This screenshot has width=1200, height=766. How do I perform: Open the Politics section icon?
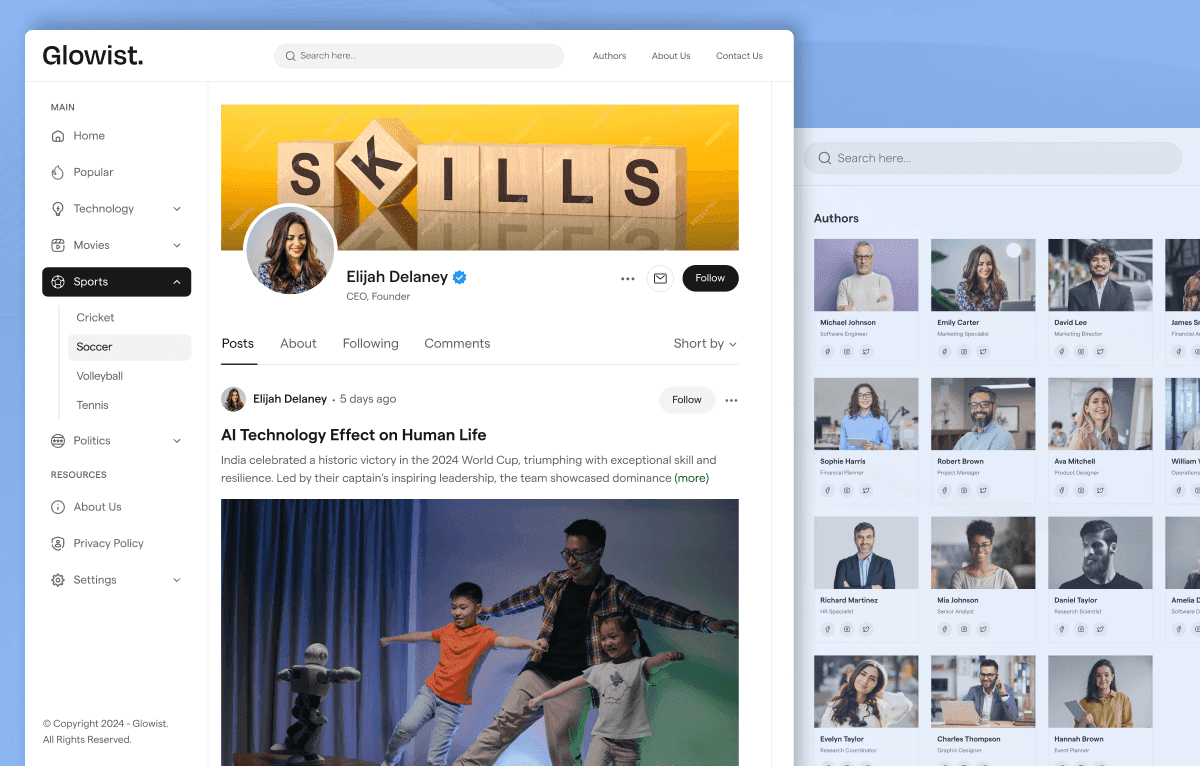click(60, 440)
